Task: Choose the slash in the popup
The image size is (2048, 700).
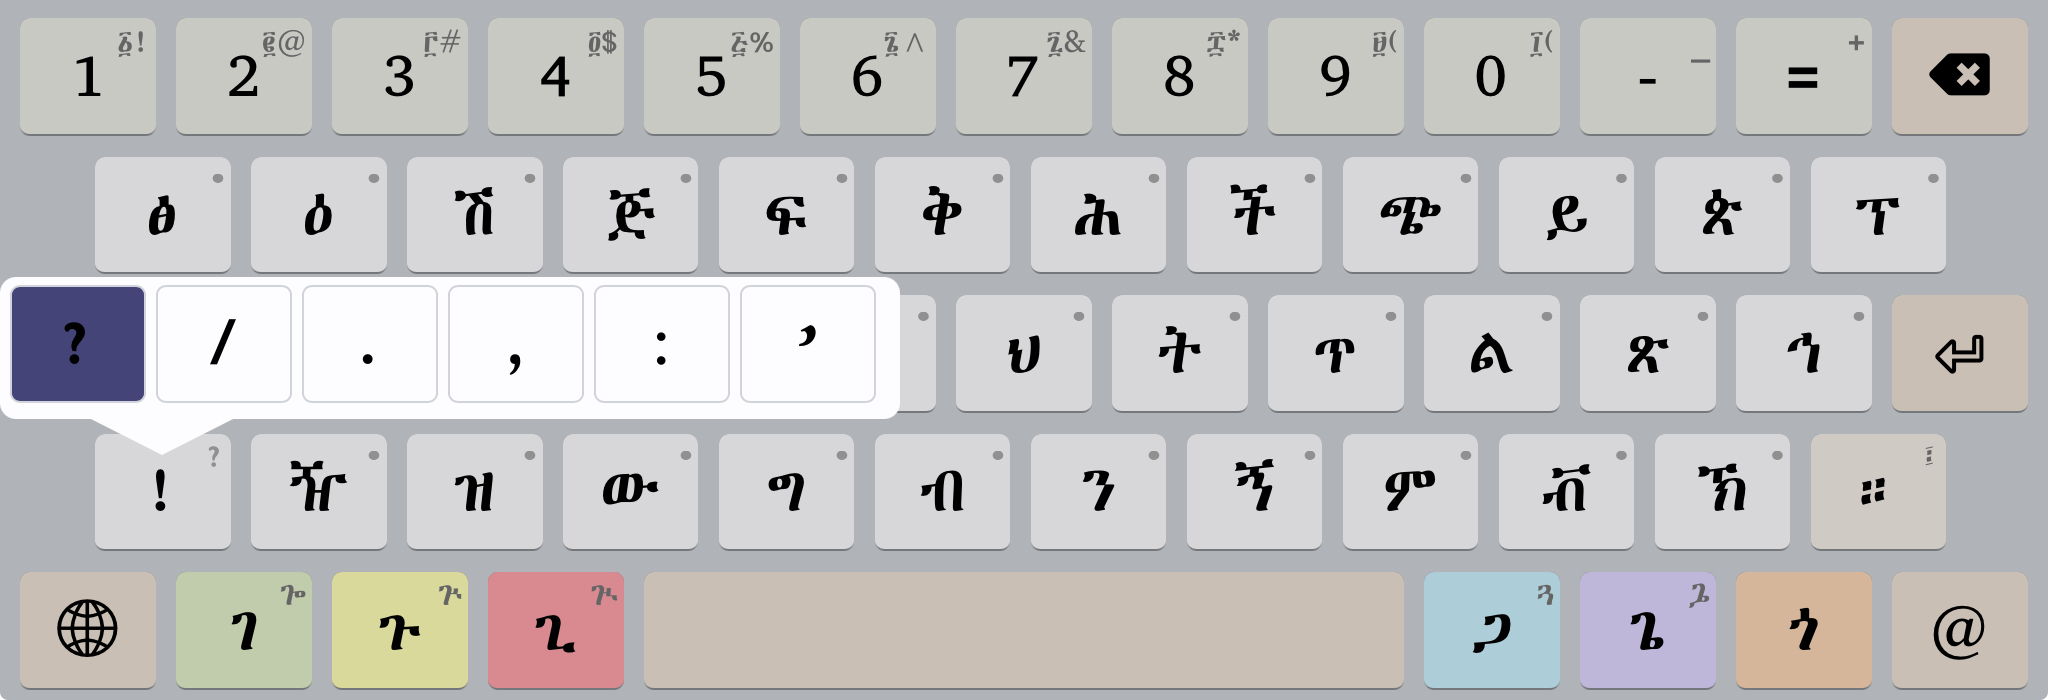Action: tap(224, 344)
